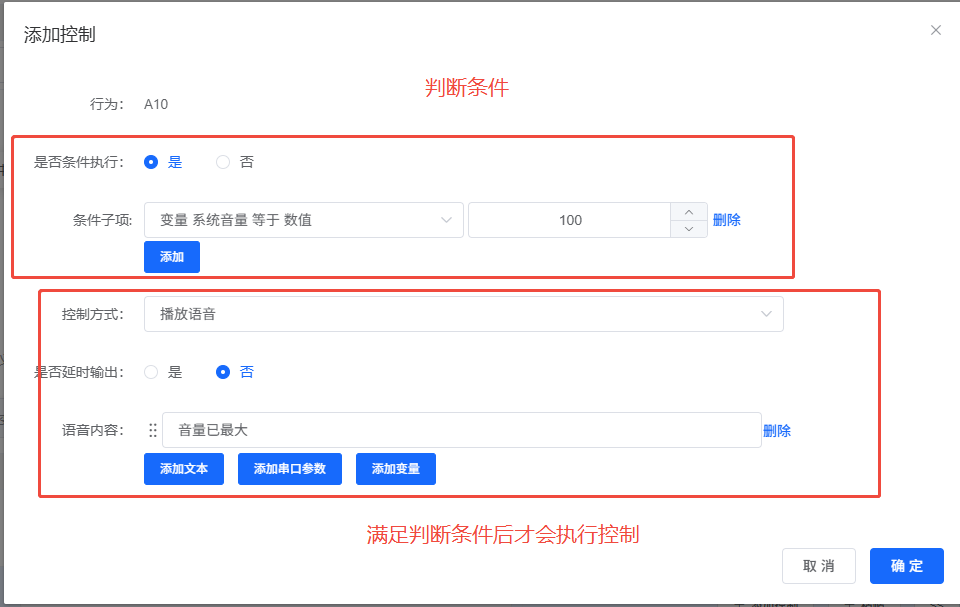Decrement the 100 value using down stepper arrow

point(689,228)
